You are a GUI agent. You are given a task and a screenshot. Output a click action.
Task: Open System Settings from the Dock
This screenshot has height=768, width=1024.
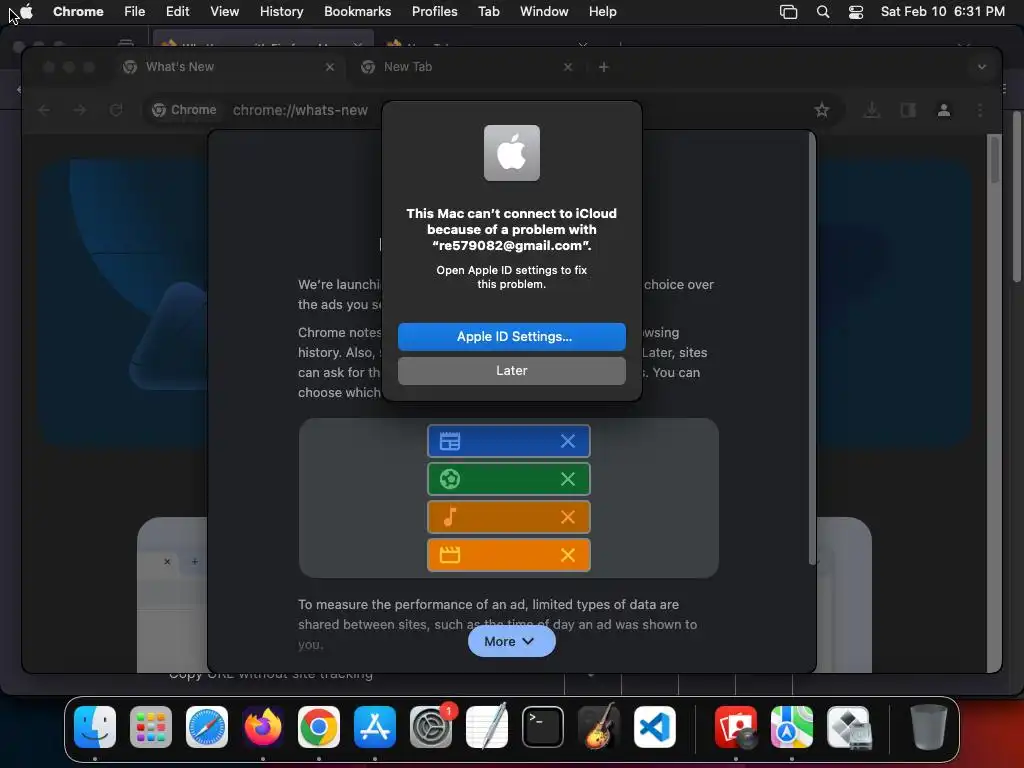(431, 727)
